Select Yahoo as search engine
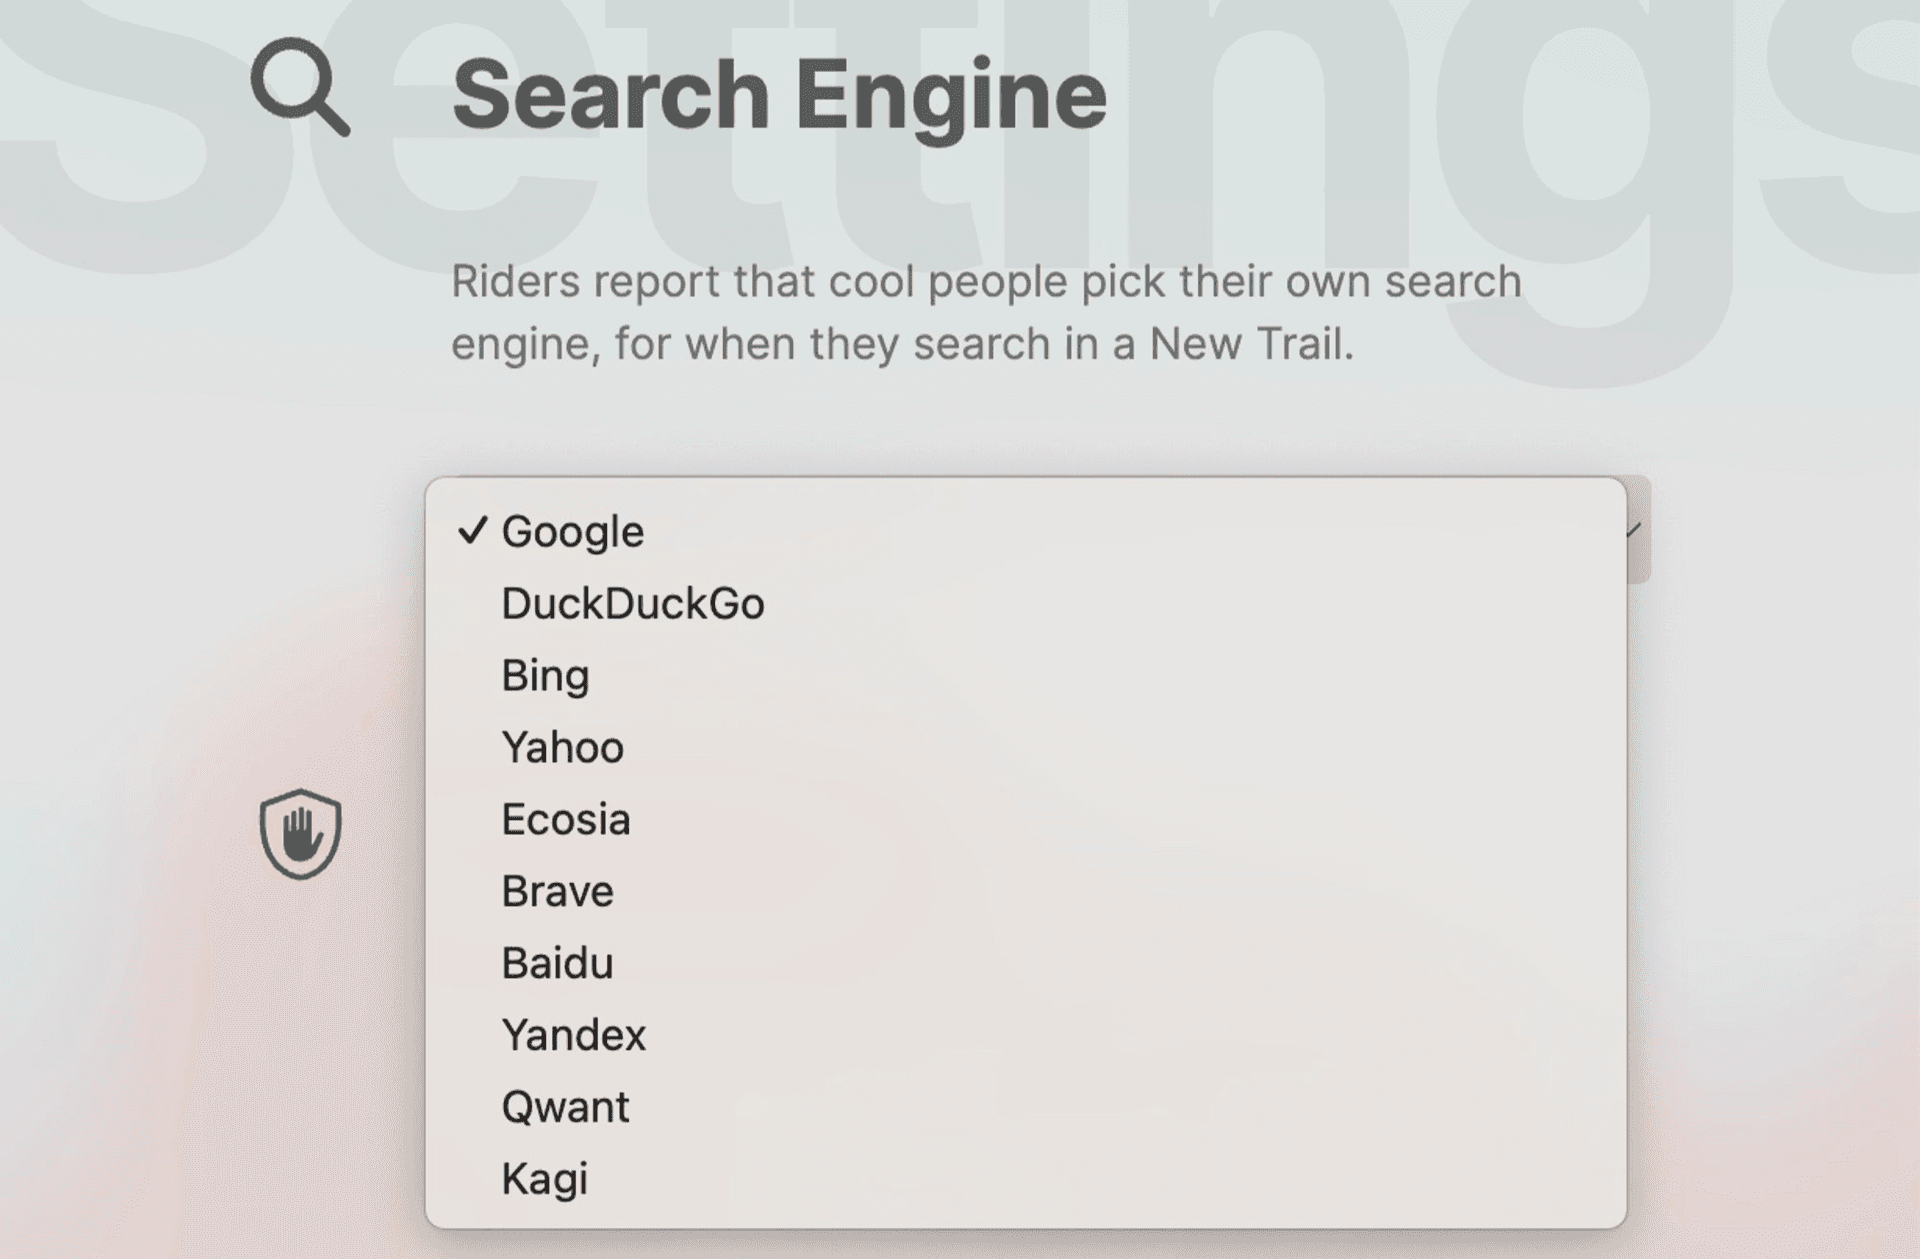1920x1259 pixels. [563, 747]
